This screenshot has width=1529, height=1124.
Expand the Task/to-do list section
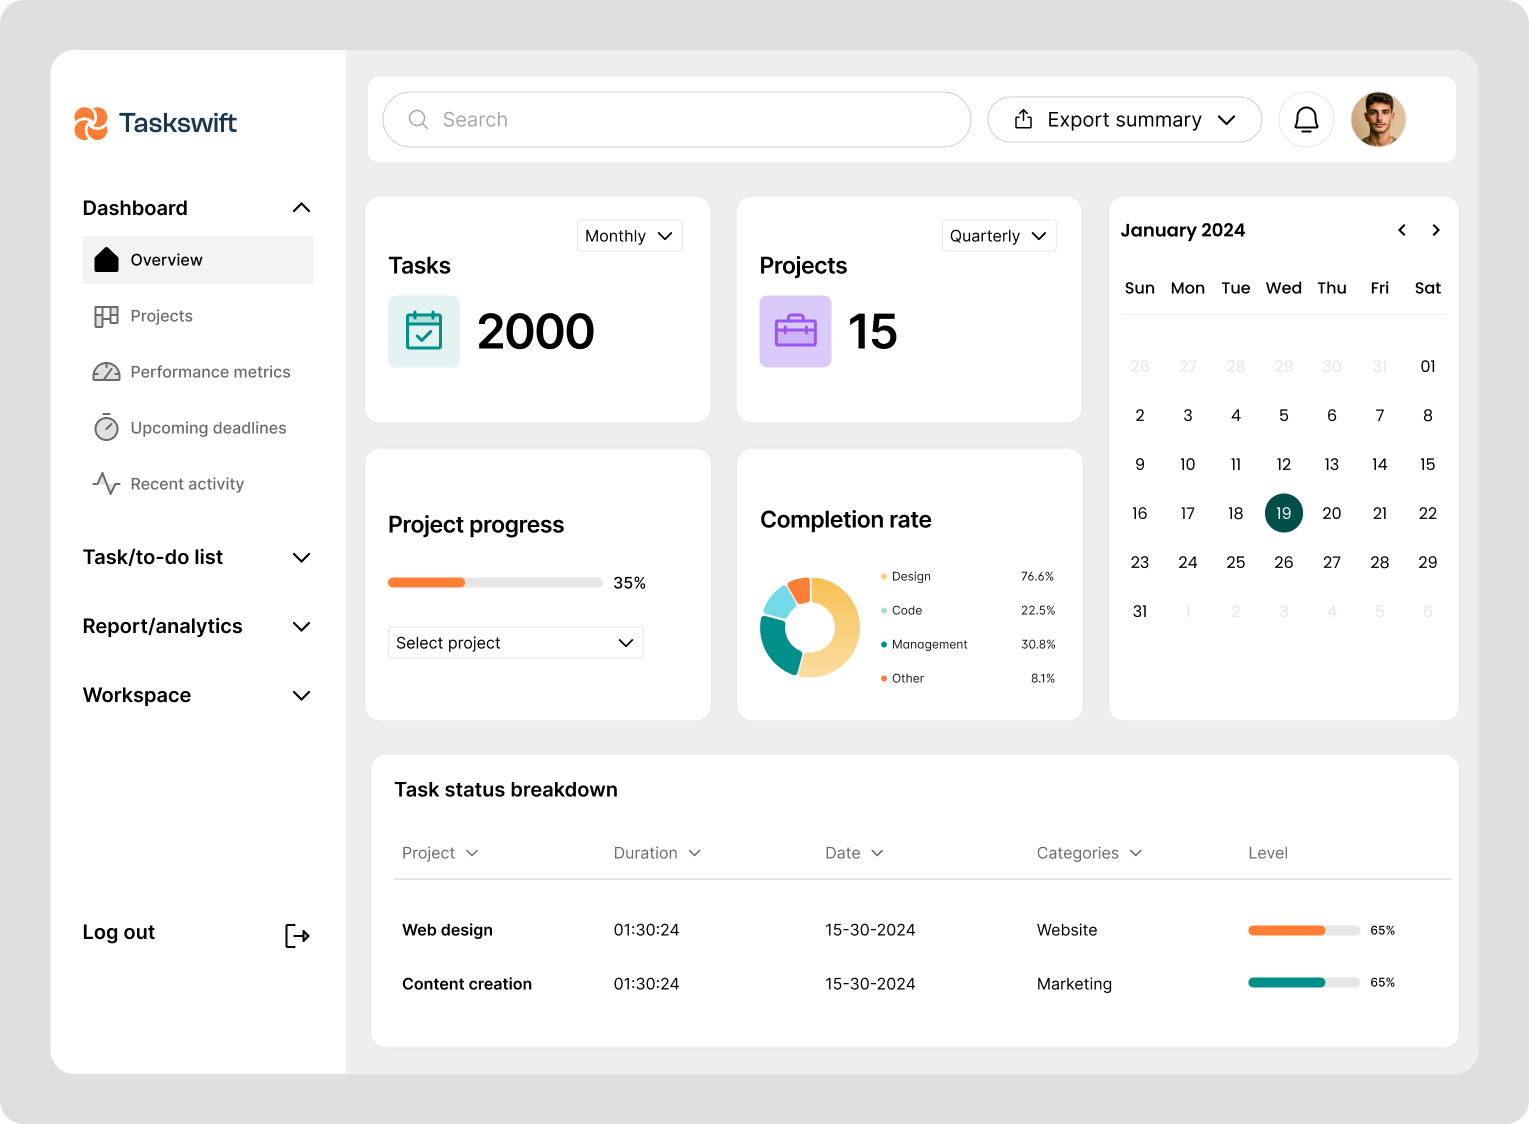(x=301, y=557)
